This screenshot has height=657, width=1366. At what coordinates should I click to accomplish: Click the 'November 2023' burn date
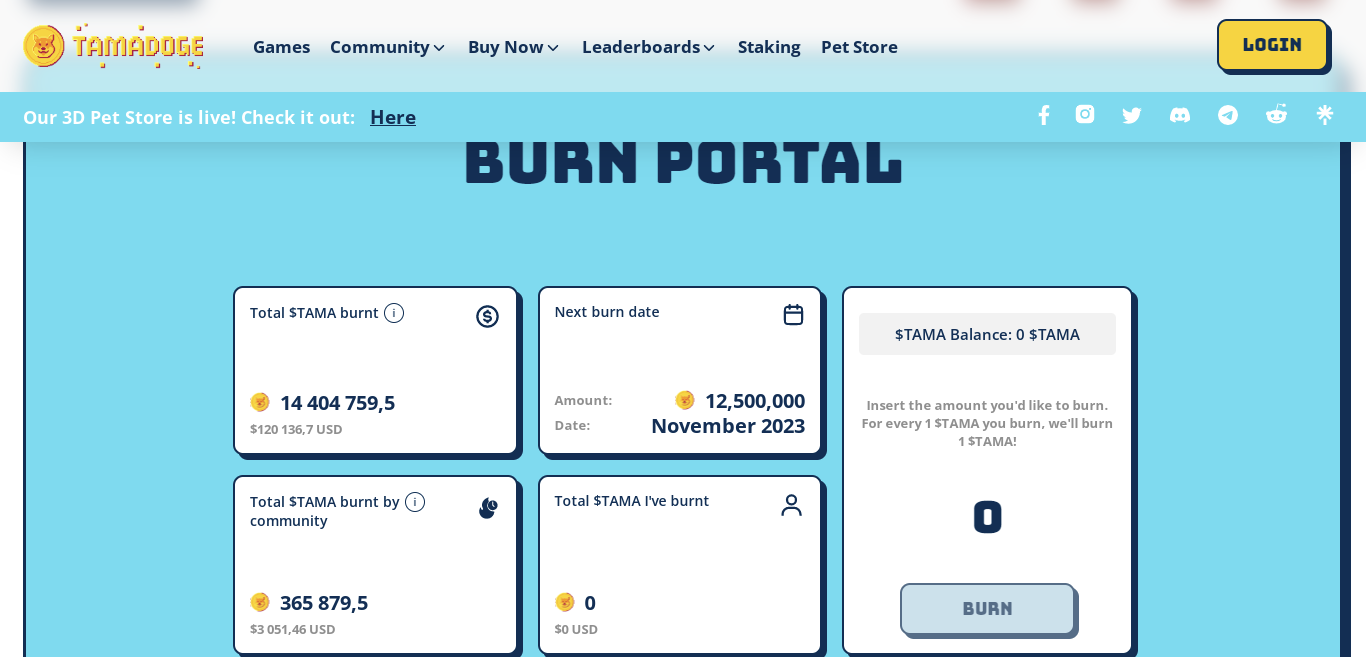coord(728,425)
